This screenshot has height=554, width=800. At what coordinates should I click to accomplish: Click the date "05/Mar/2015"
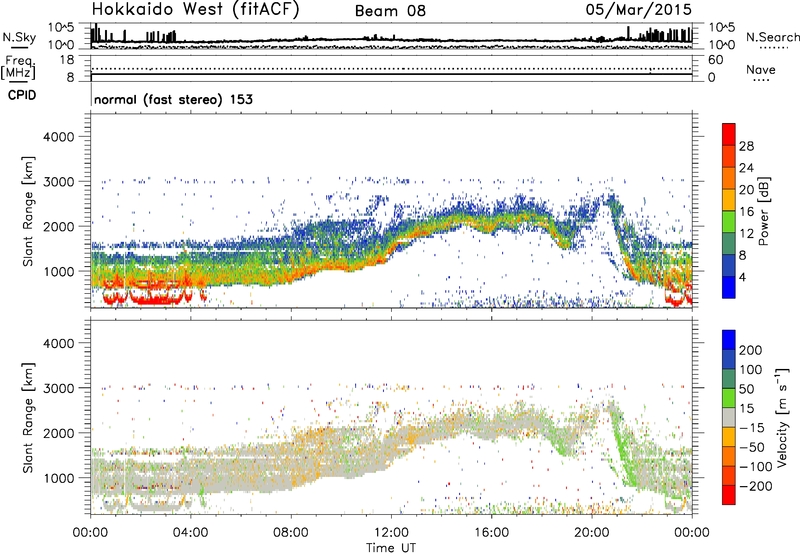(x=639, y=10)
